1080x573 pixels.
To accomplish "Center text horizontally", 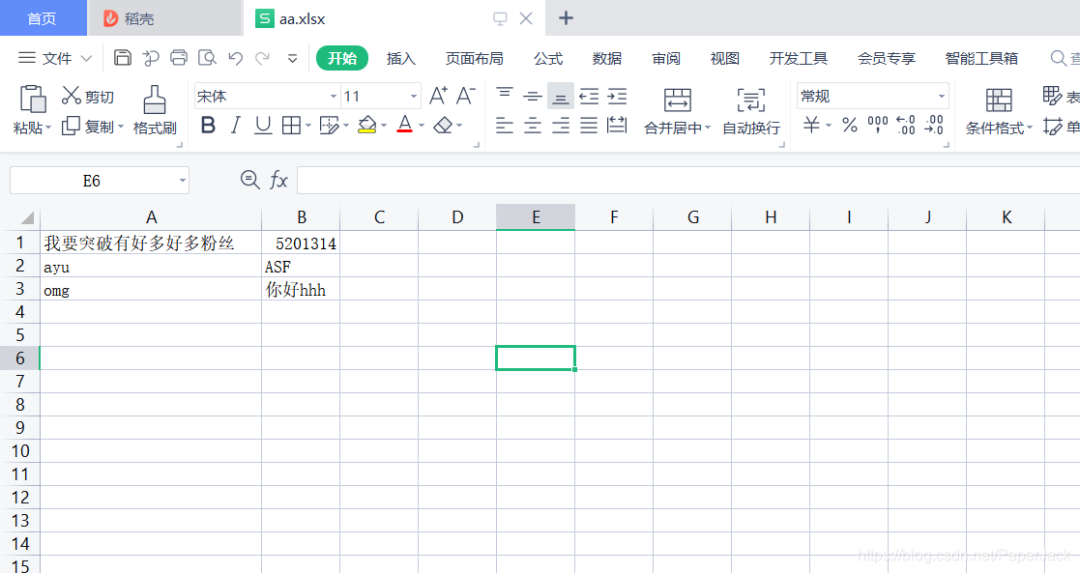I will [x=532, y=125].
